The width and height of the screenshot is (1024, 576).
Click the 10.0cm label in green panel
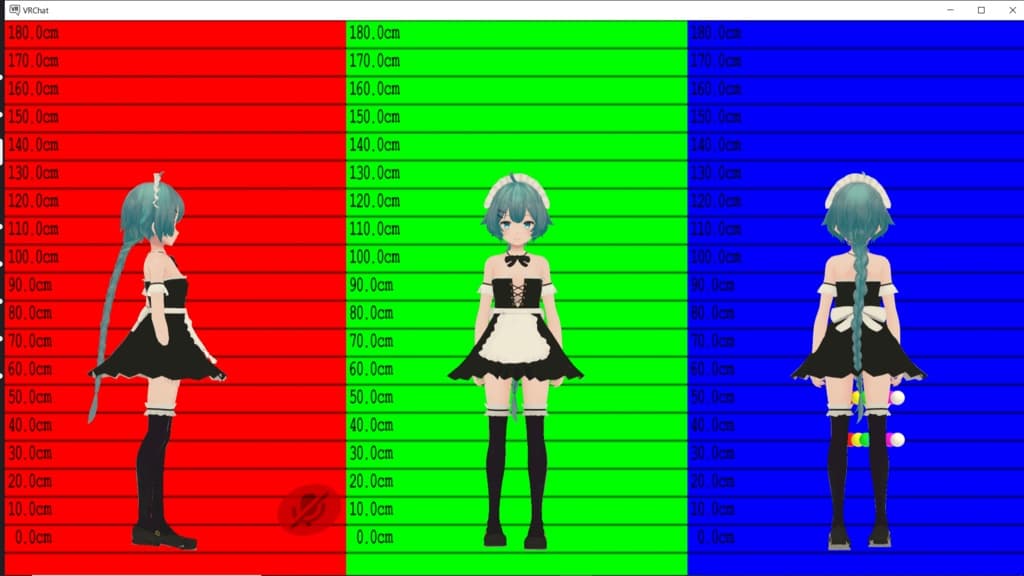pyautogui.click(x=371, y=510)
